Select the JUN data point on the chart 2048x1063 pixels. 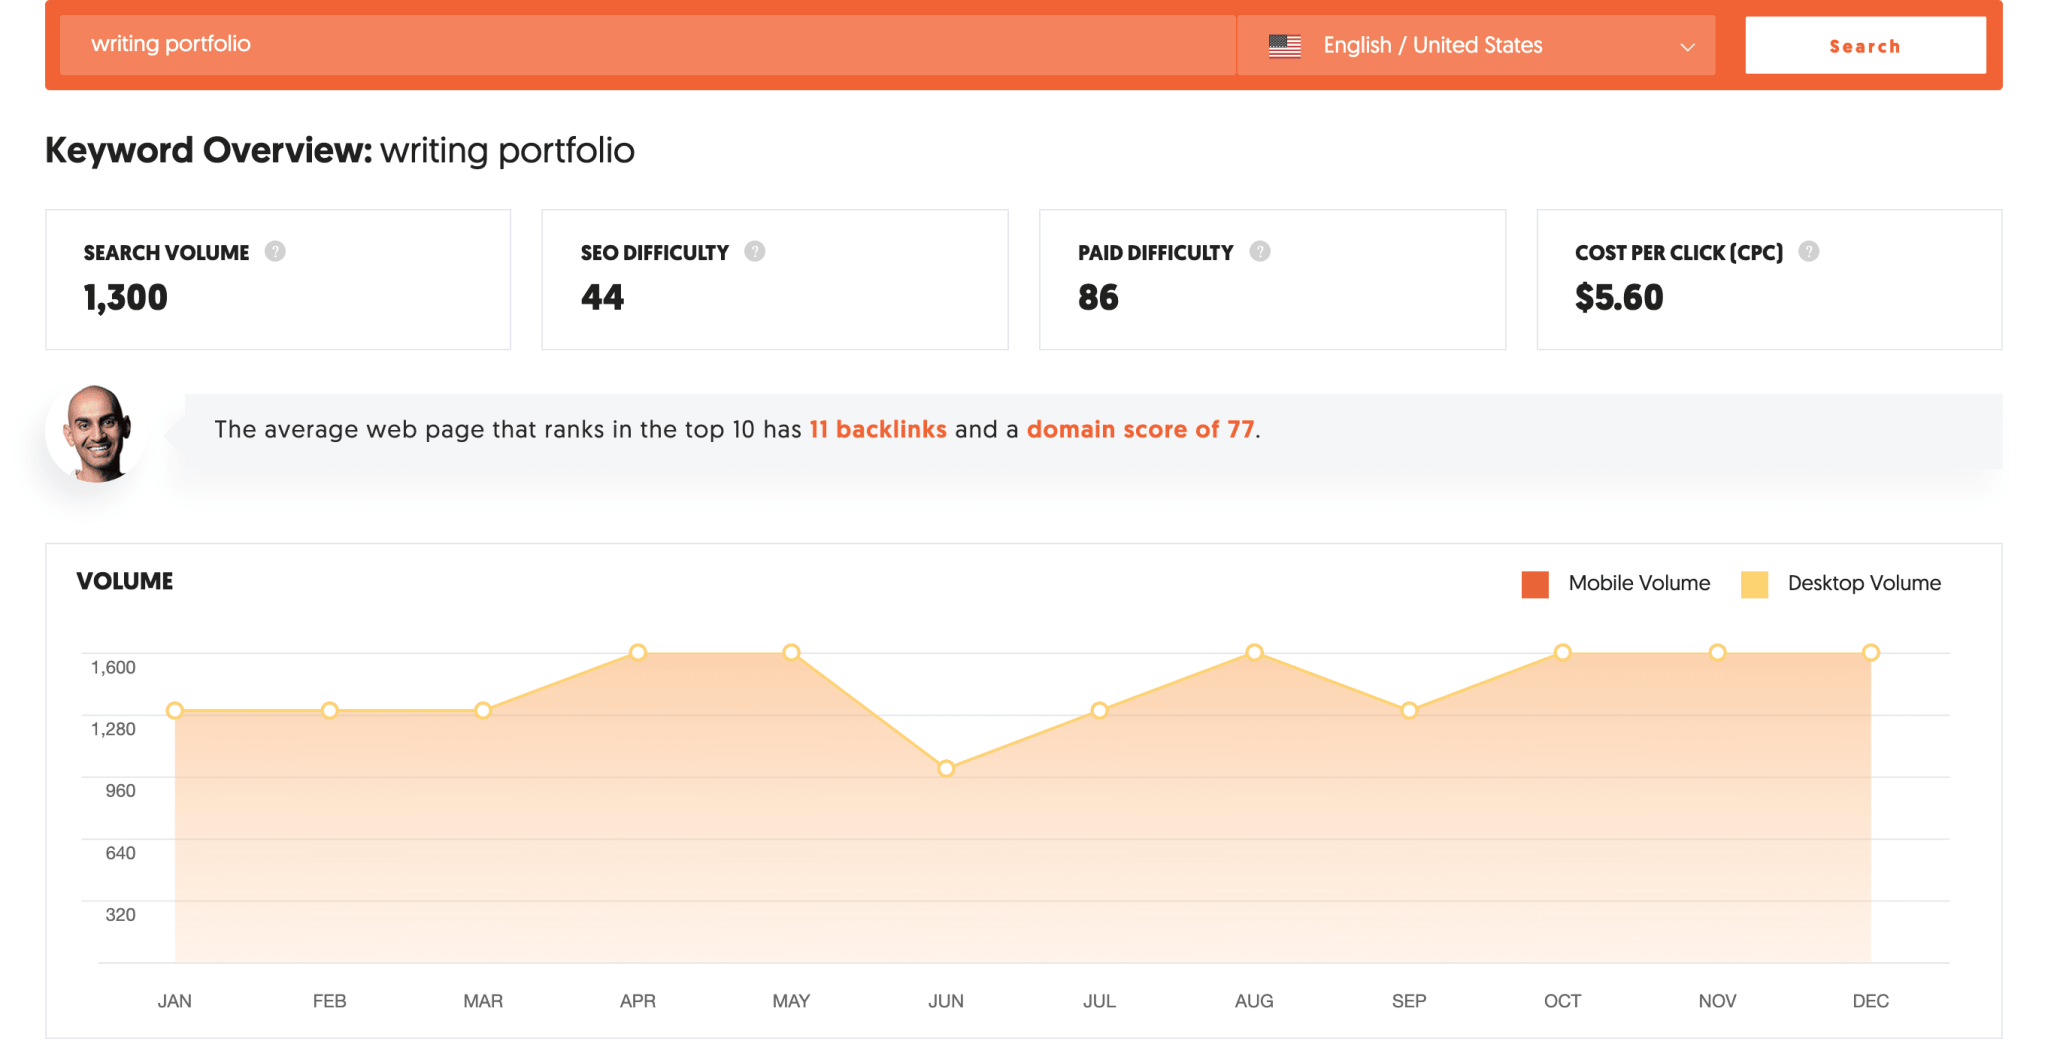pyautogui.click(x=946, y=768)
